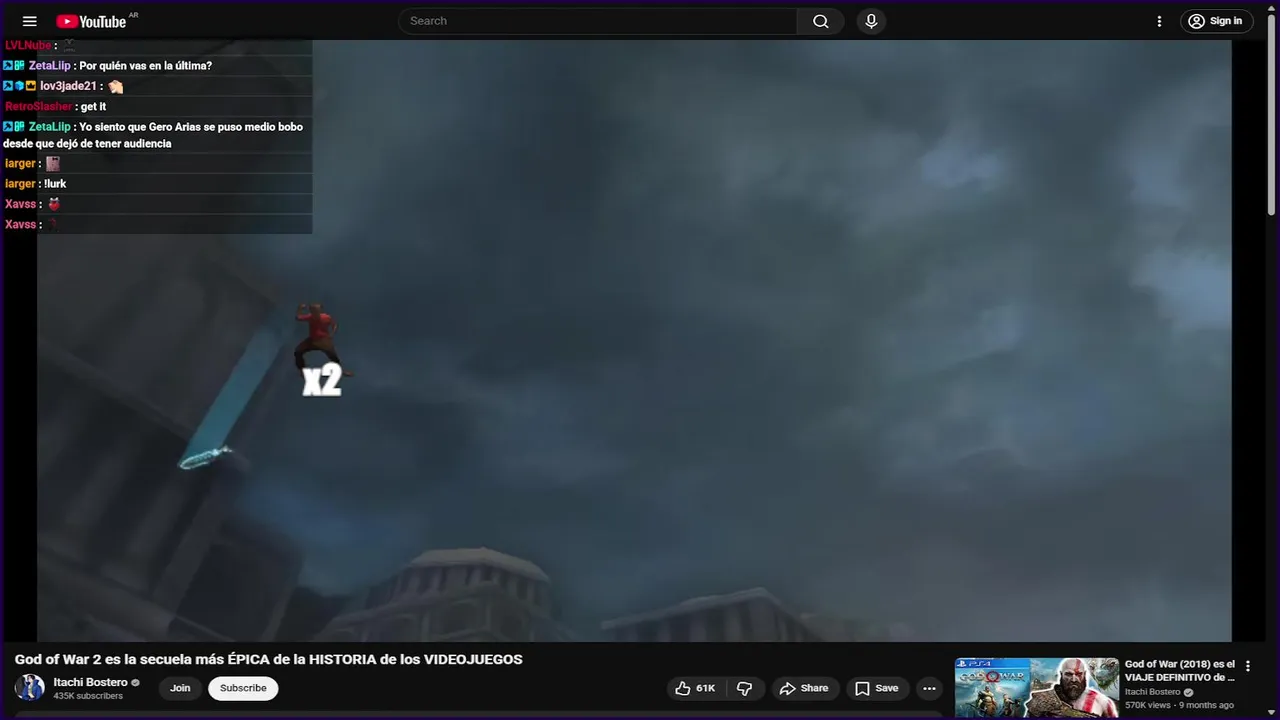This screenshot has height=720, width=1280.
Task: Subscribe to the Itachi Bostero channel
Action: point(243,688)
